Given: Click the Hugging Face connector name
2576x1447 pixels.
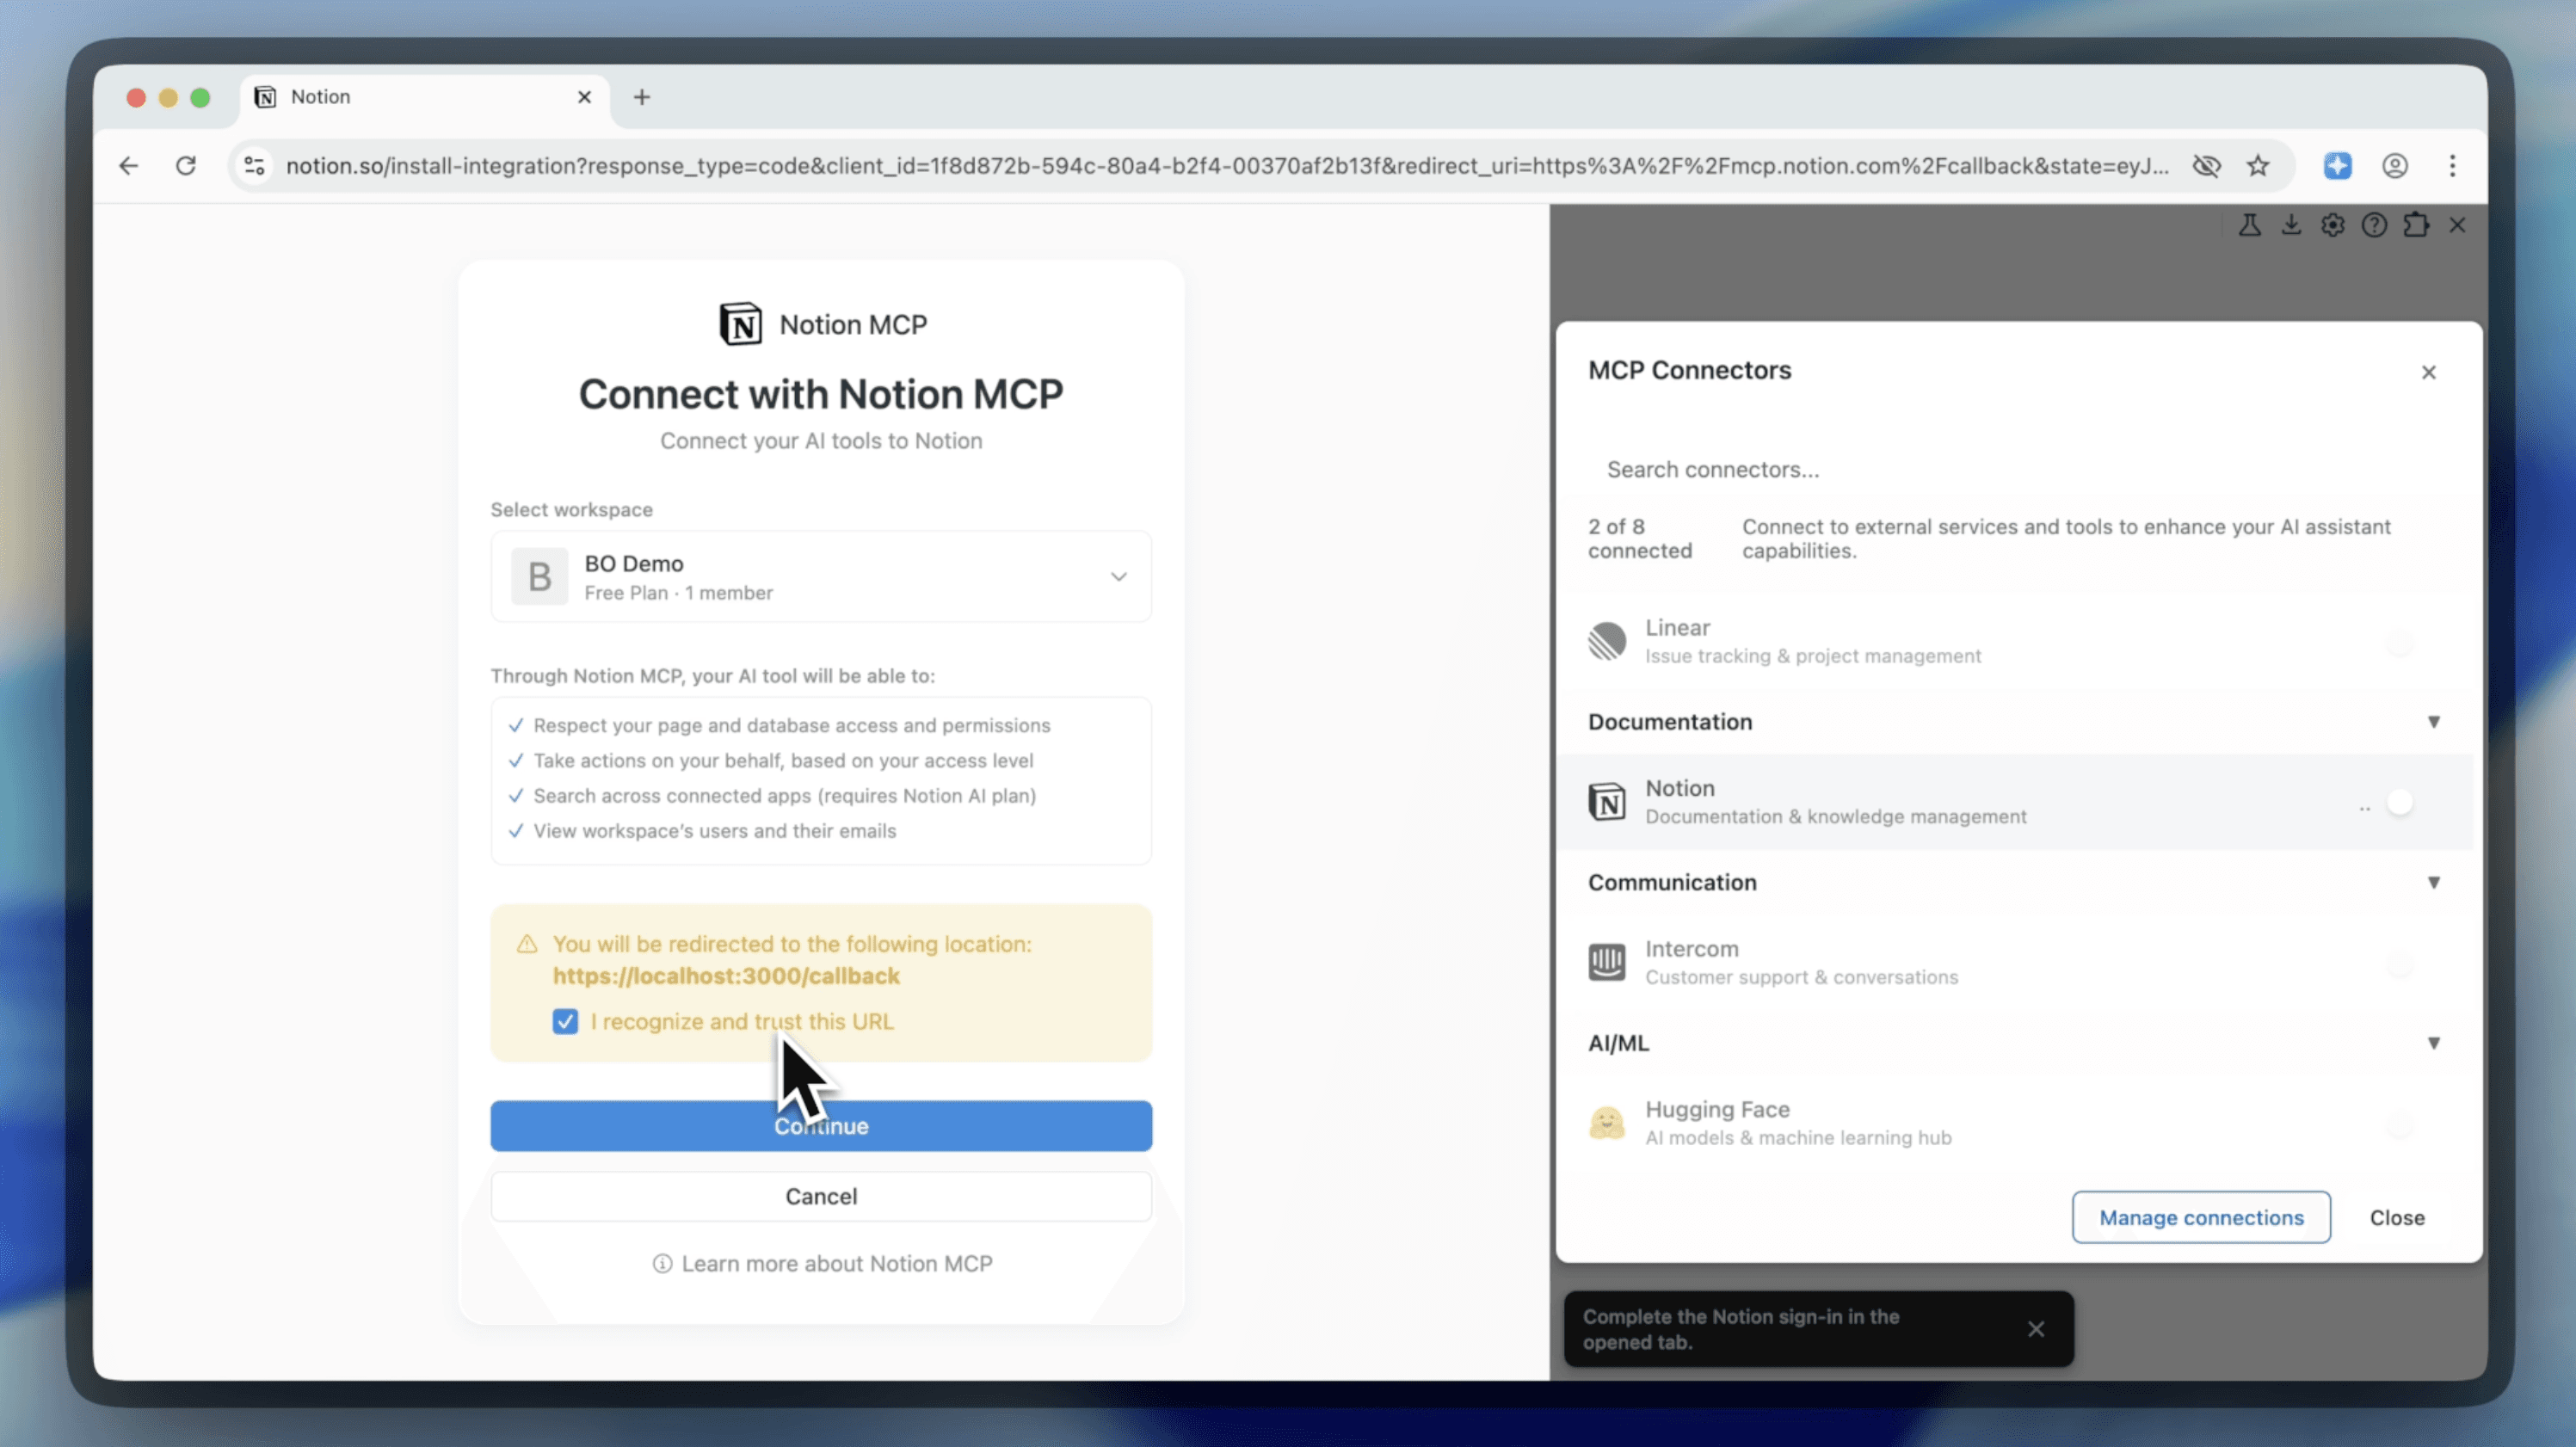Looking at the screenshot, I should 1717,1109.
